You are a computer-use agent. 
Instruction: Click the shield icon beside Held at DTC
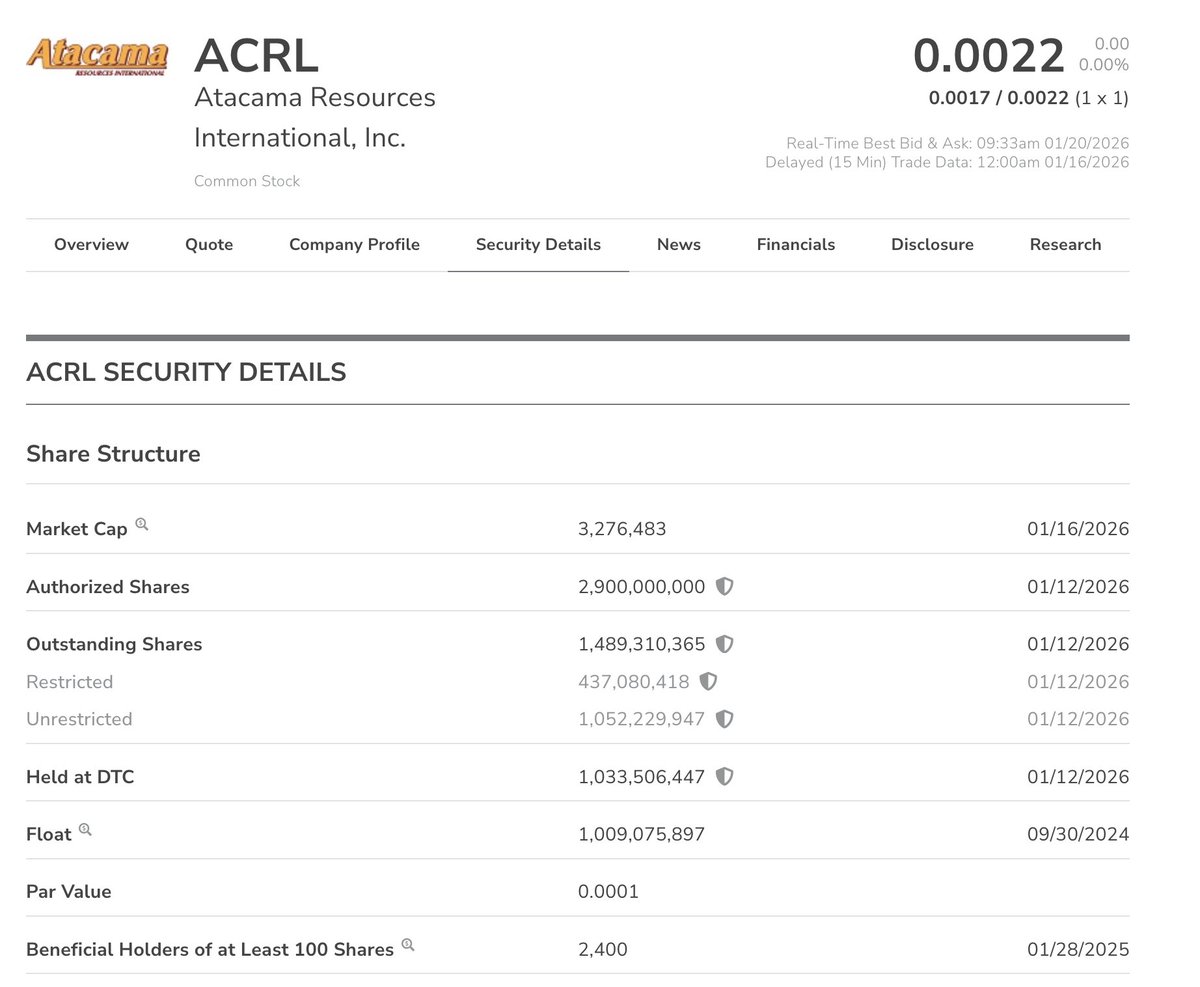pos(725,777)
